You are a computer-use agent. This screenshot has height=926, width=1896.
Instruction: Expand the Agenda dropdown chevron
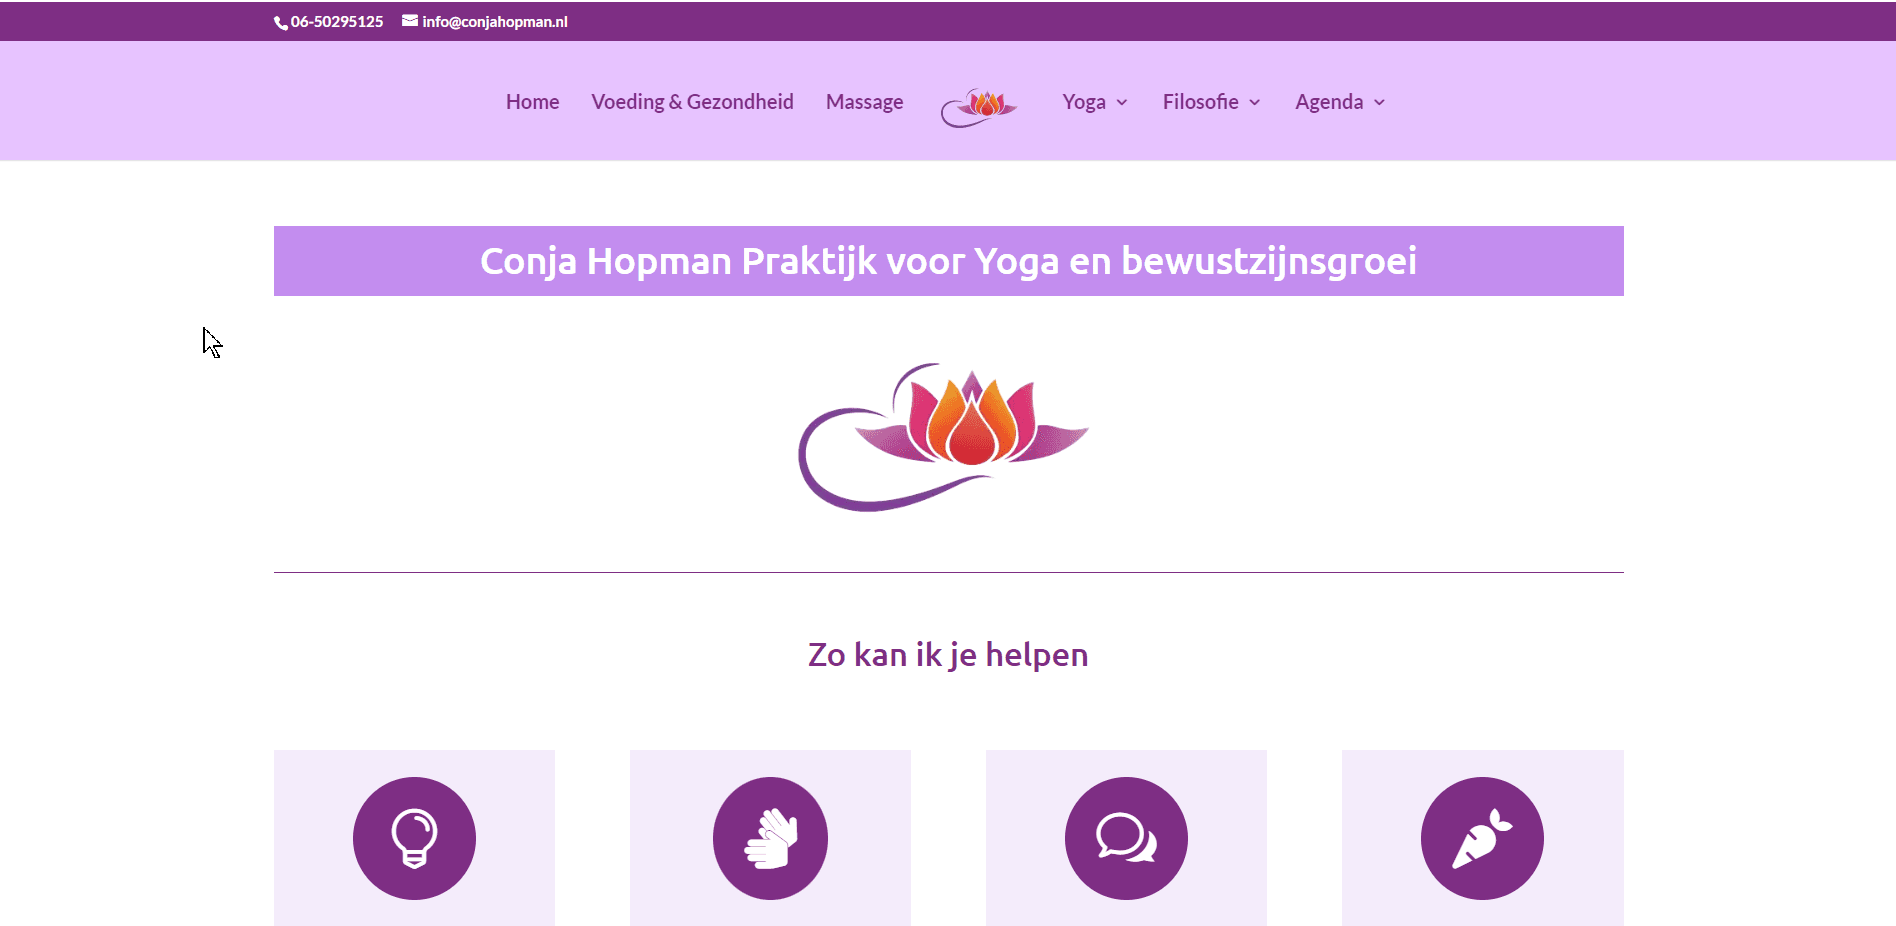pyautogui.click(x=1380, y=103)
